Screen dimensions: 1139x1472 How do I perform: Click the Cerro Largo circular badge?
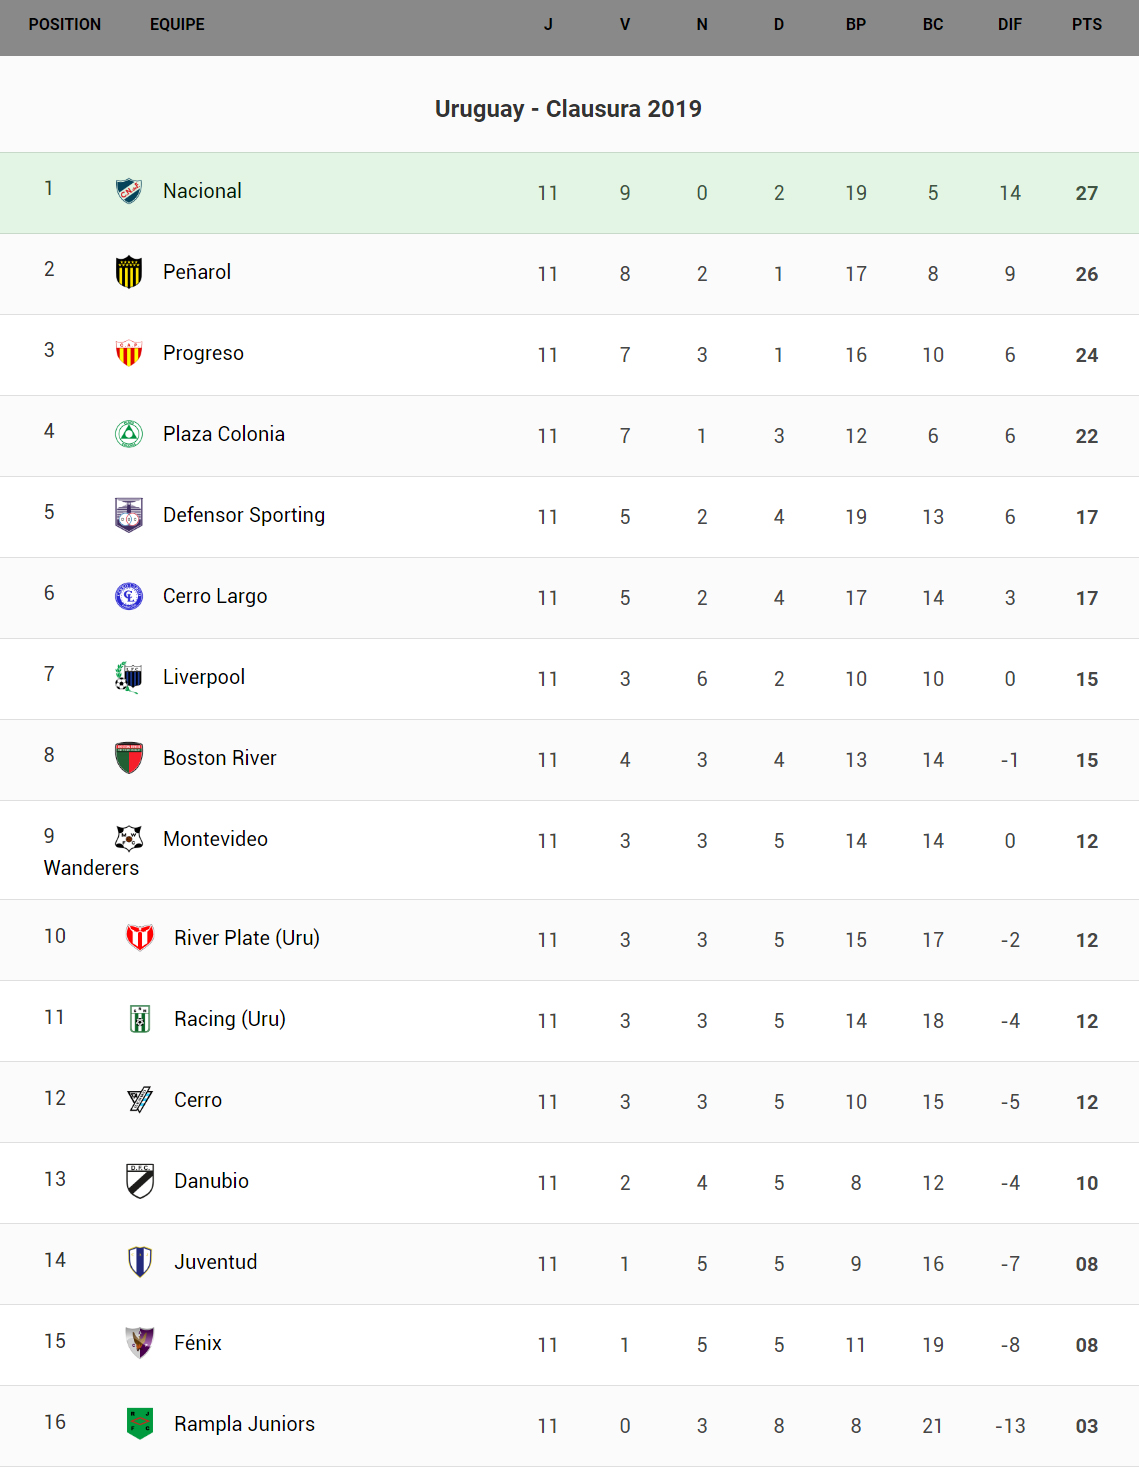(x=129, y=596)
